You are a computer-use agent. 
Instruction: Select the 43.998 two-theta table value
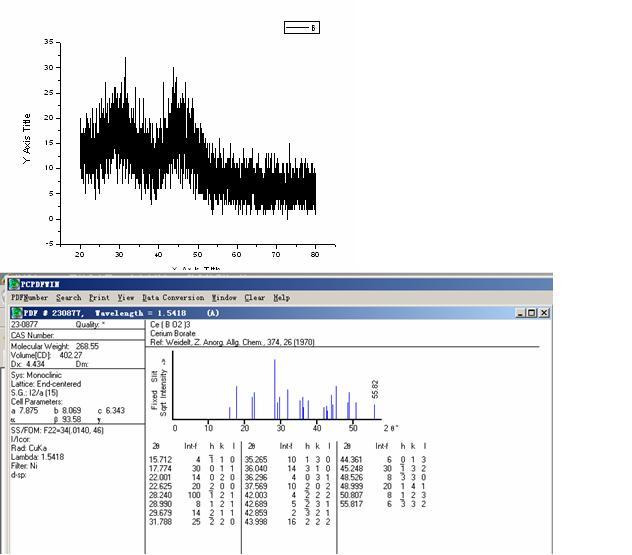point(256,522)
